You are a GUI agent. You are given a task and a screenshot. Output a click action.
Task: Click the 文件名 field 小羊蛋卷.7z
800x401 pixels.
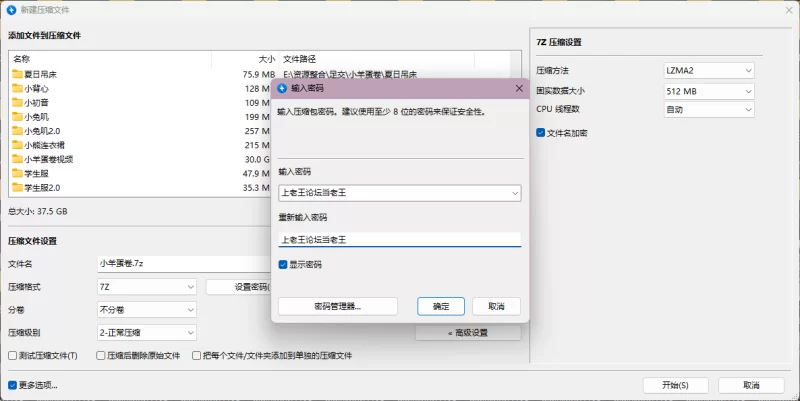[185, 264]
